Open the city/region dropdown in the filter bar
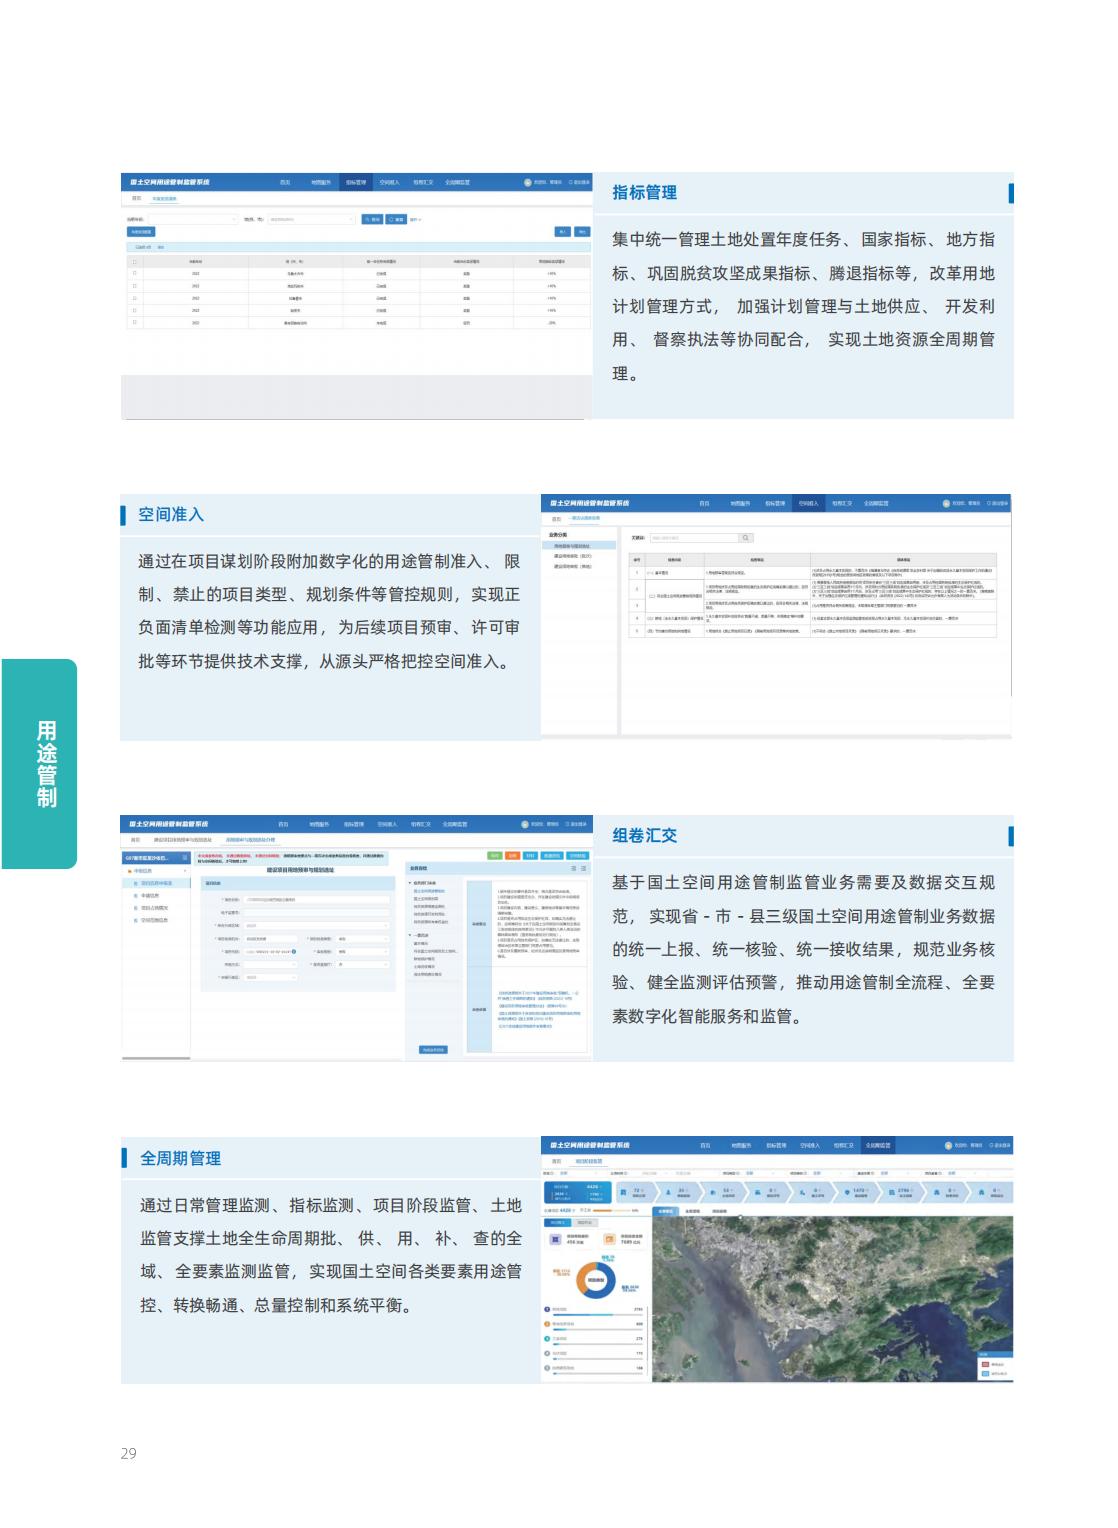The width and height of the screenshot is (1118, 1528). (310, 219)
